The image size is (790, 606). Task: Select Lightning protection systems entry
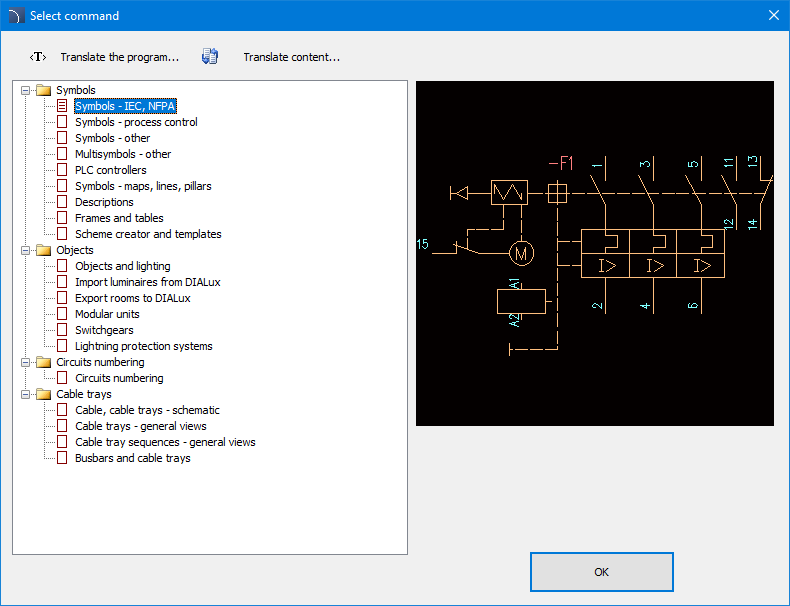143,346
